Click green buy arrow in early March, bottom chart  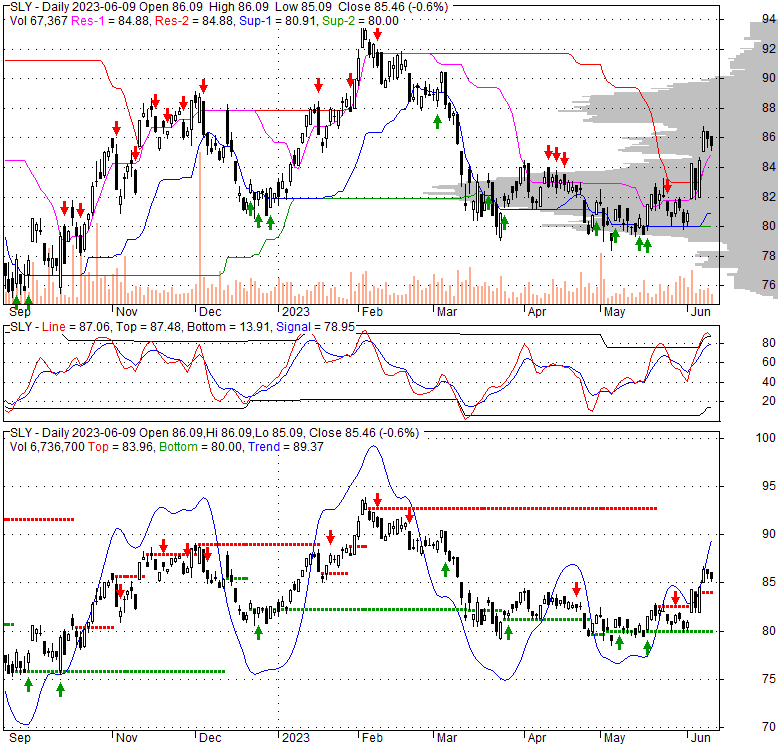click(445, 569)
